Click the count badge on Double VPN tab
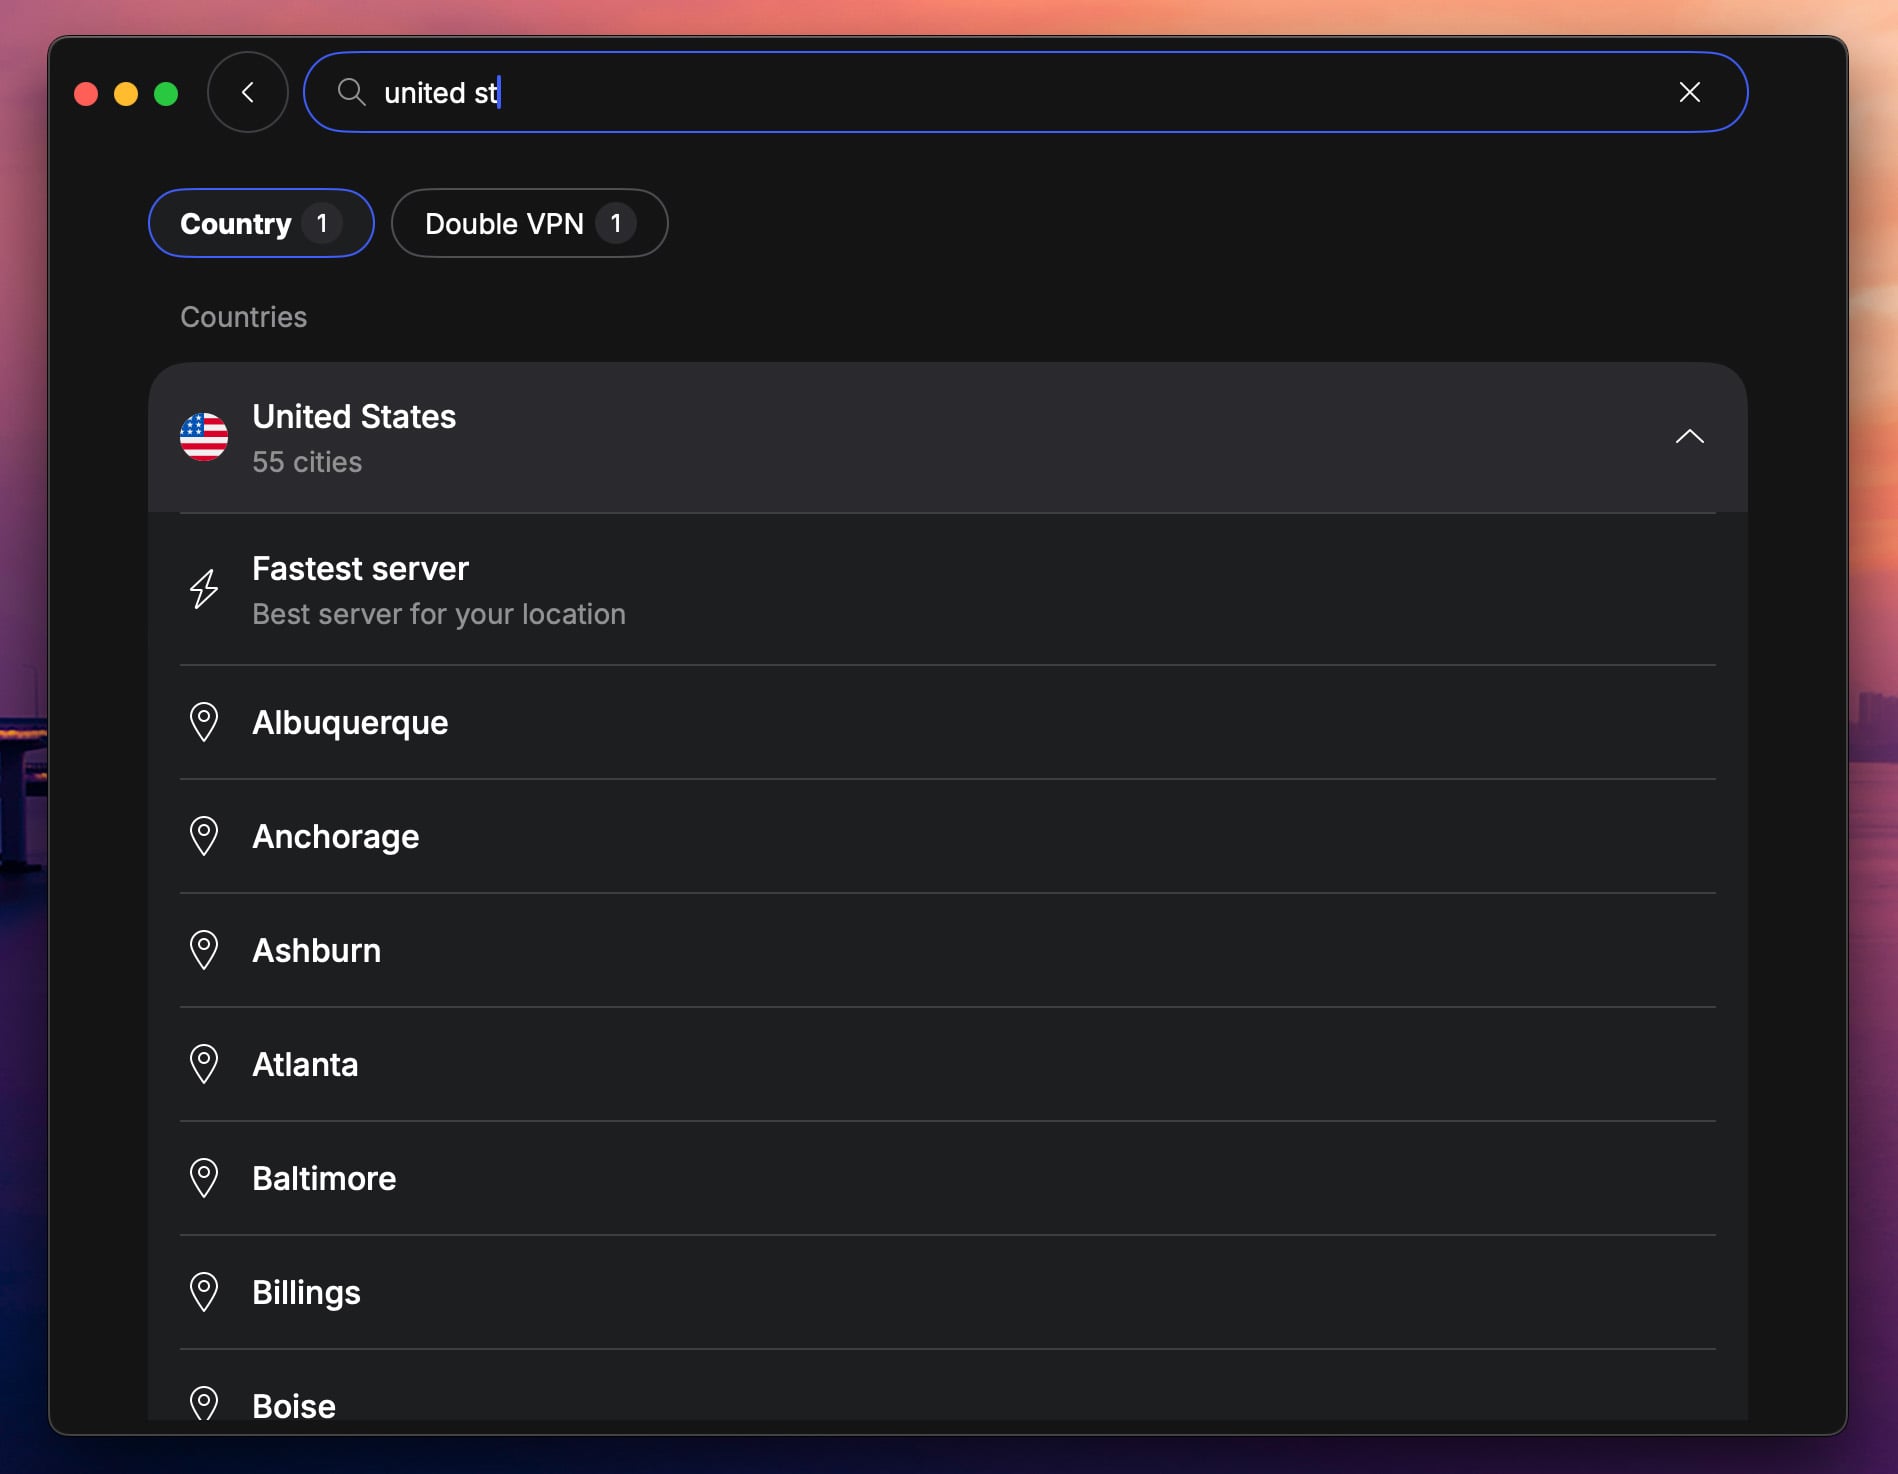This screenshot has height=1474, width=1898. click(616, 223)
